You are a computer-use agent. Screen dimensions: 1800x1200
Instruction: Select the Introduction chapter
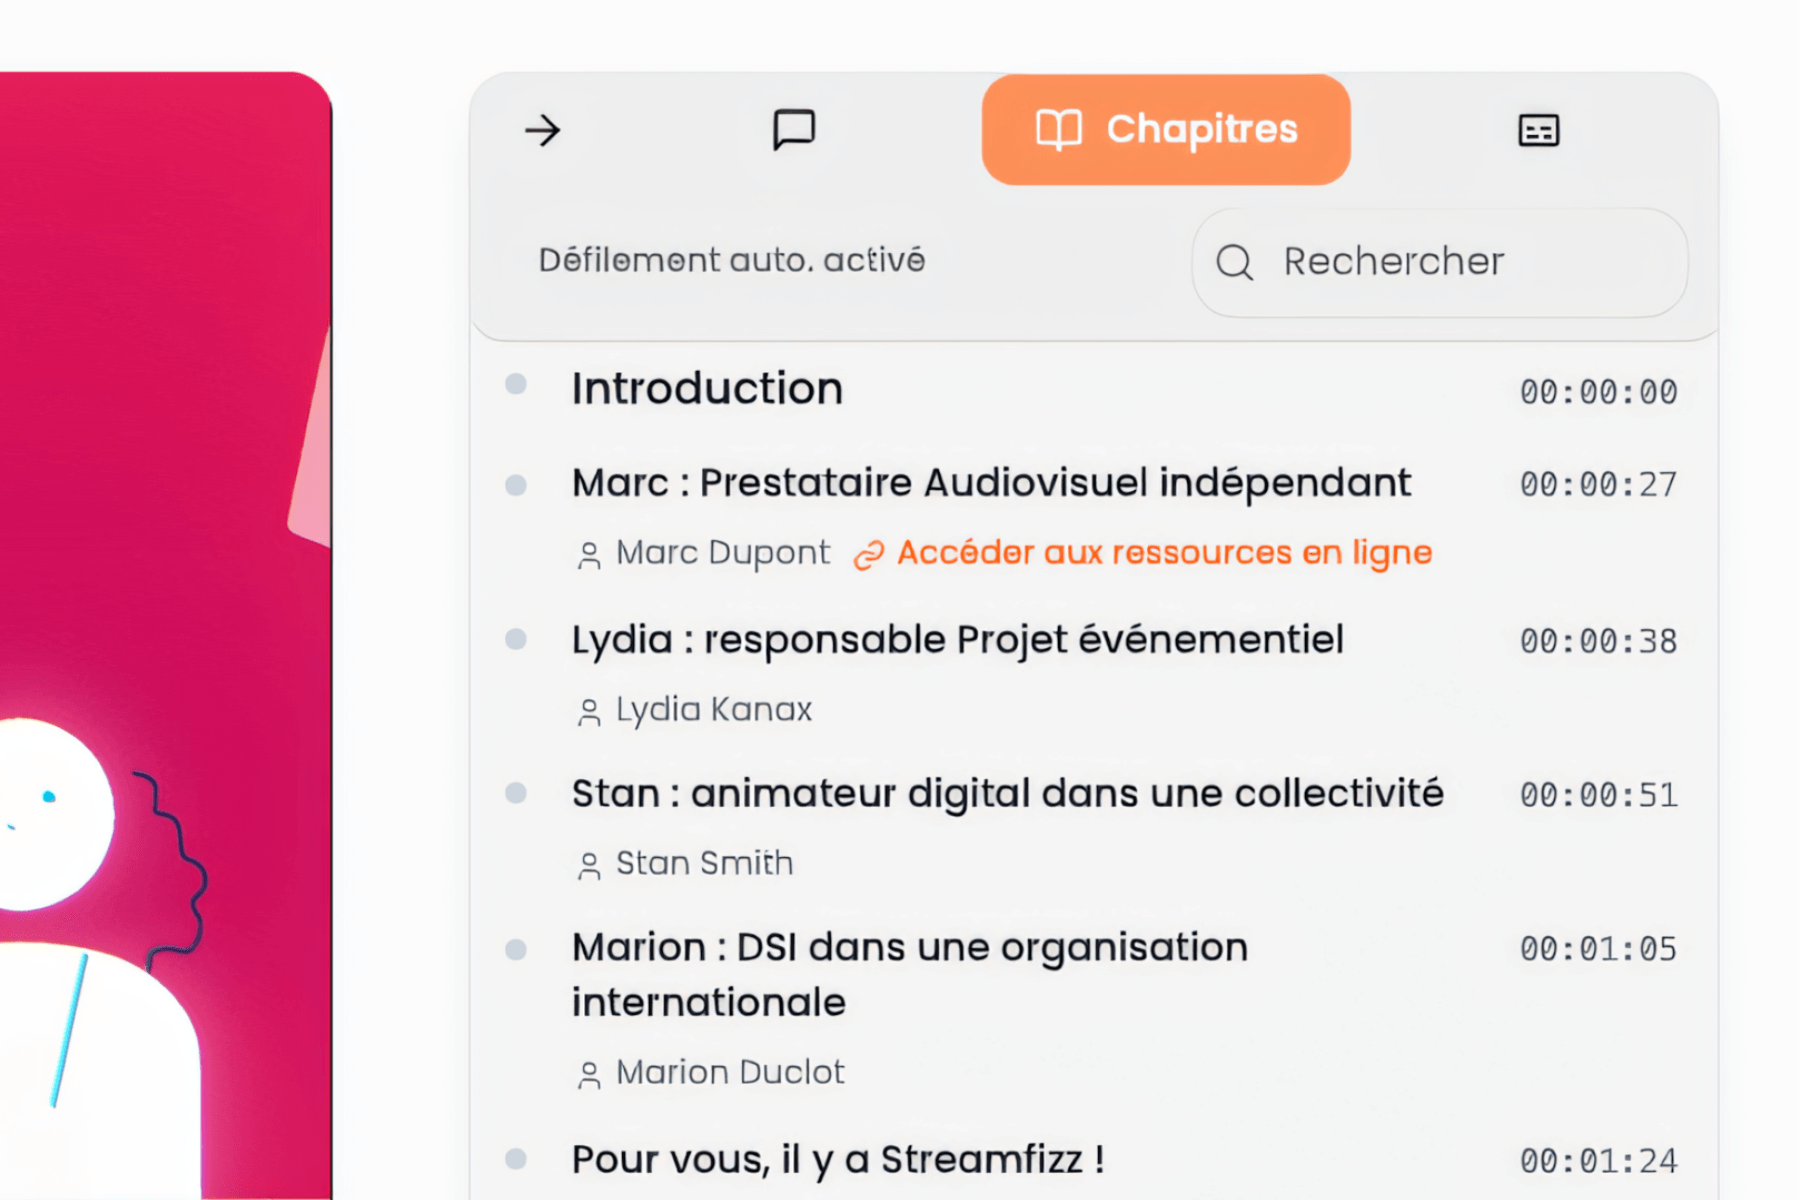(x=707, y=389)
